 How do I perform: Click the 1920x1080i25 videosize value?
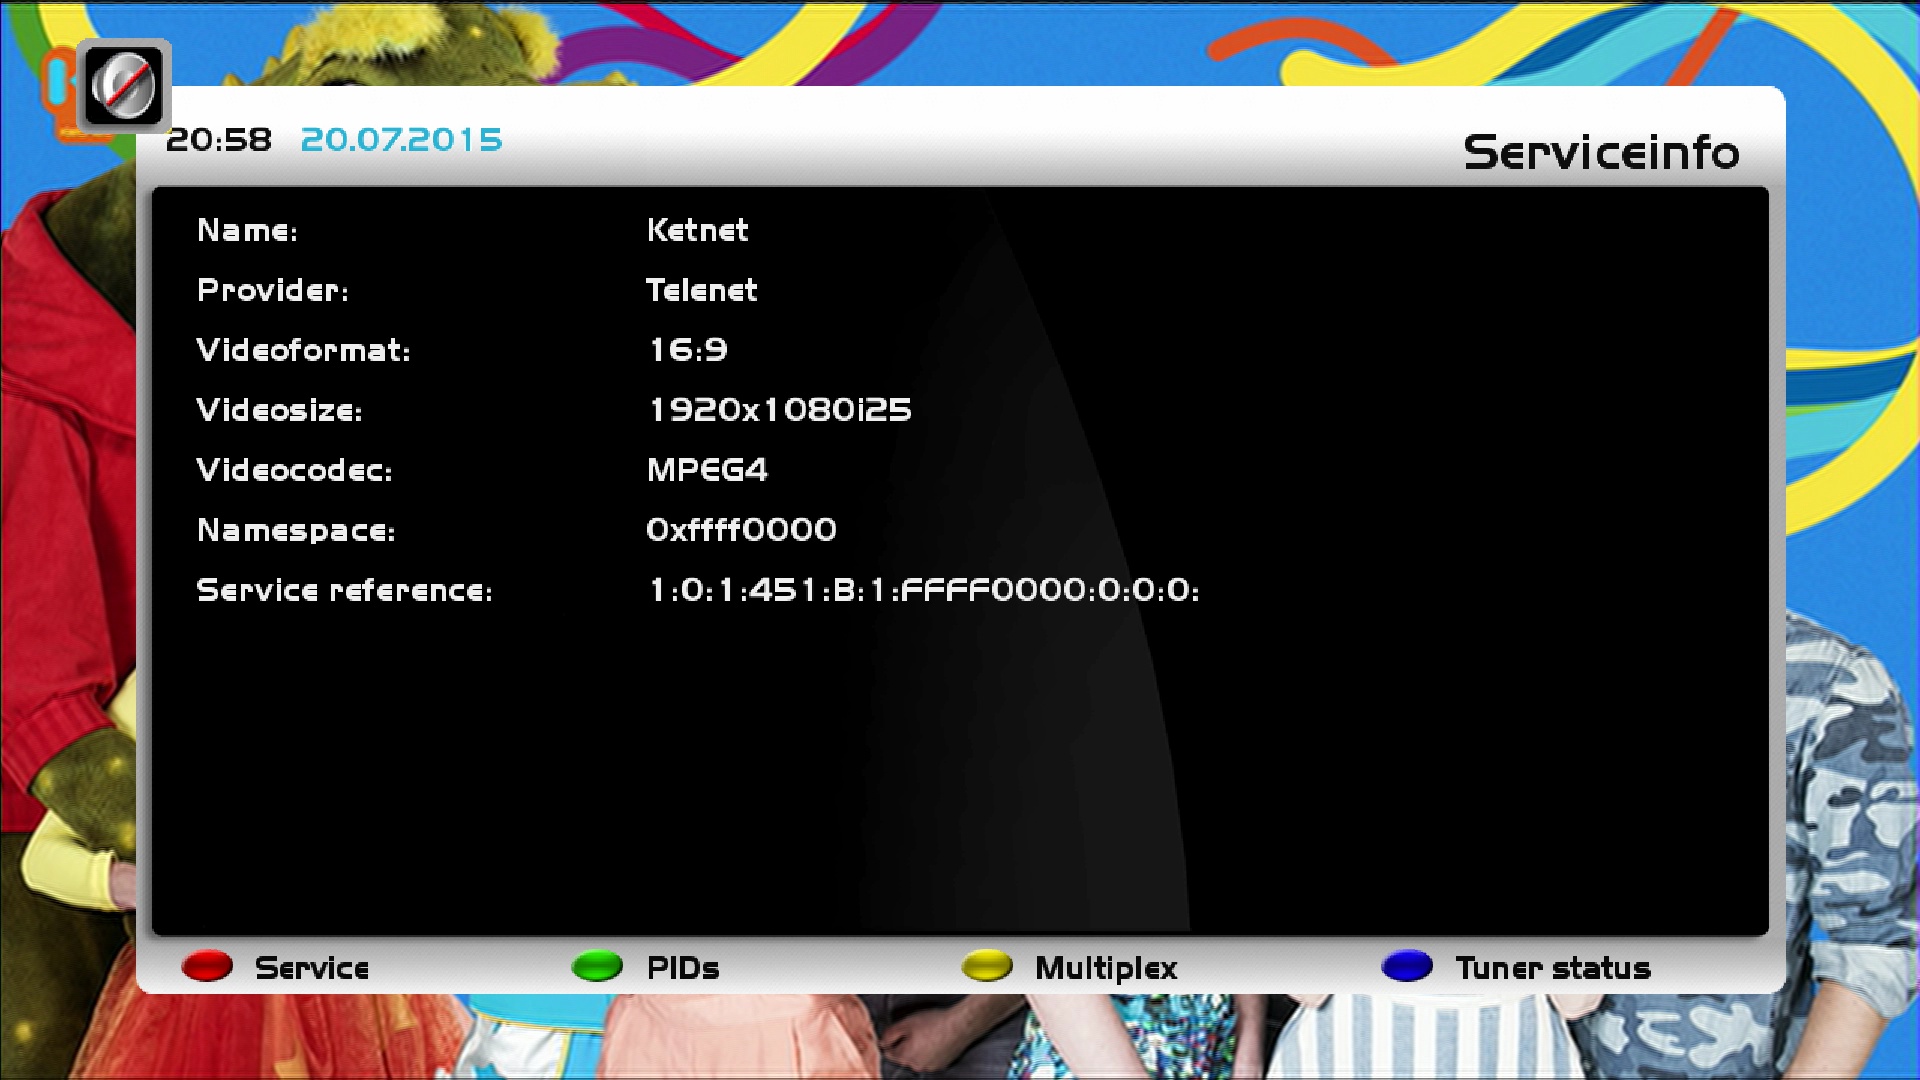pyautogui.click(x=779, y=410)
